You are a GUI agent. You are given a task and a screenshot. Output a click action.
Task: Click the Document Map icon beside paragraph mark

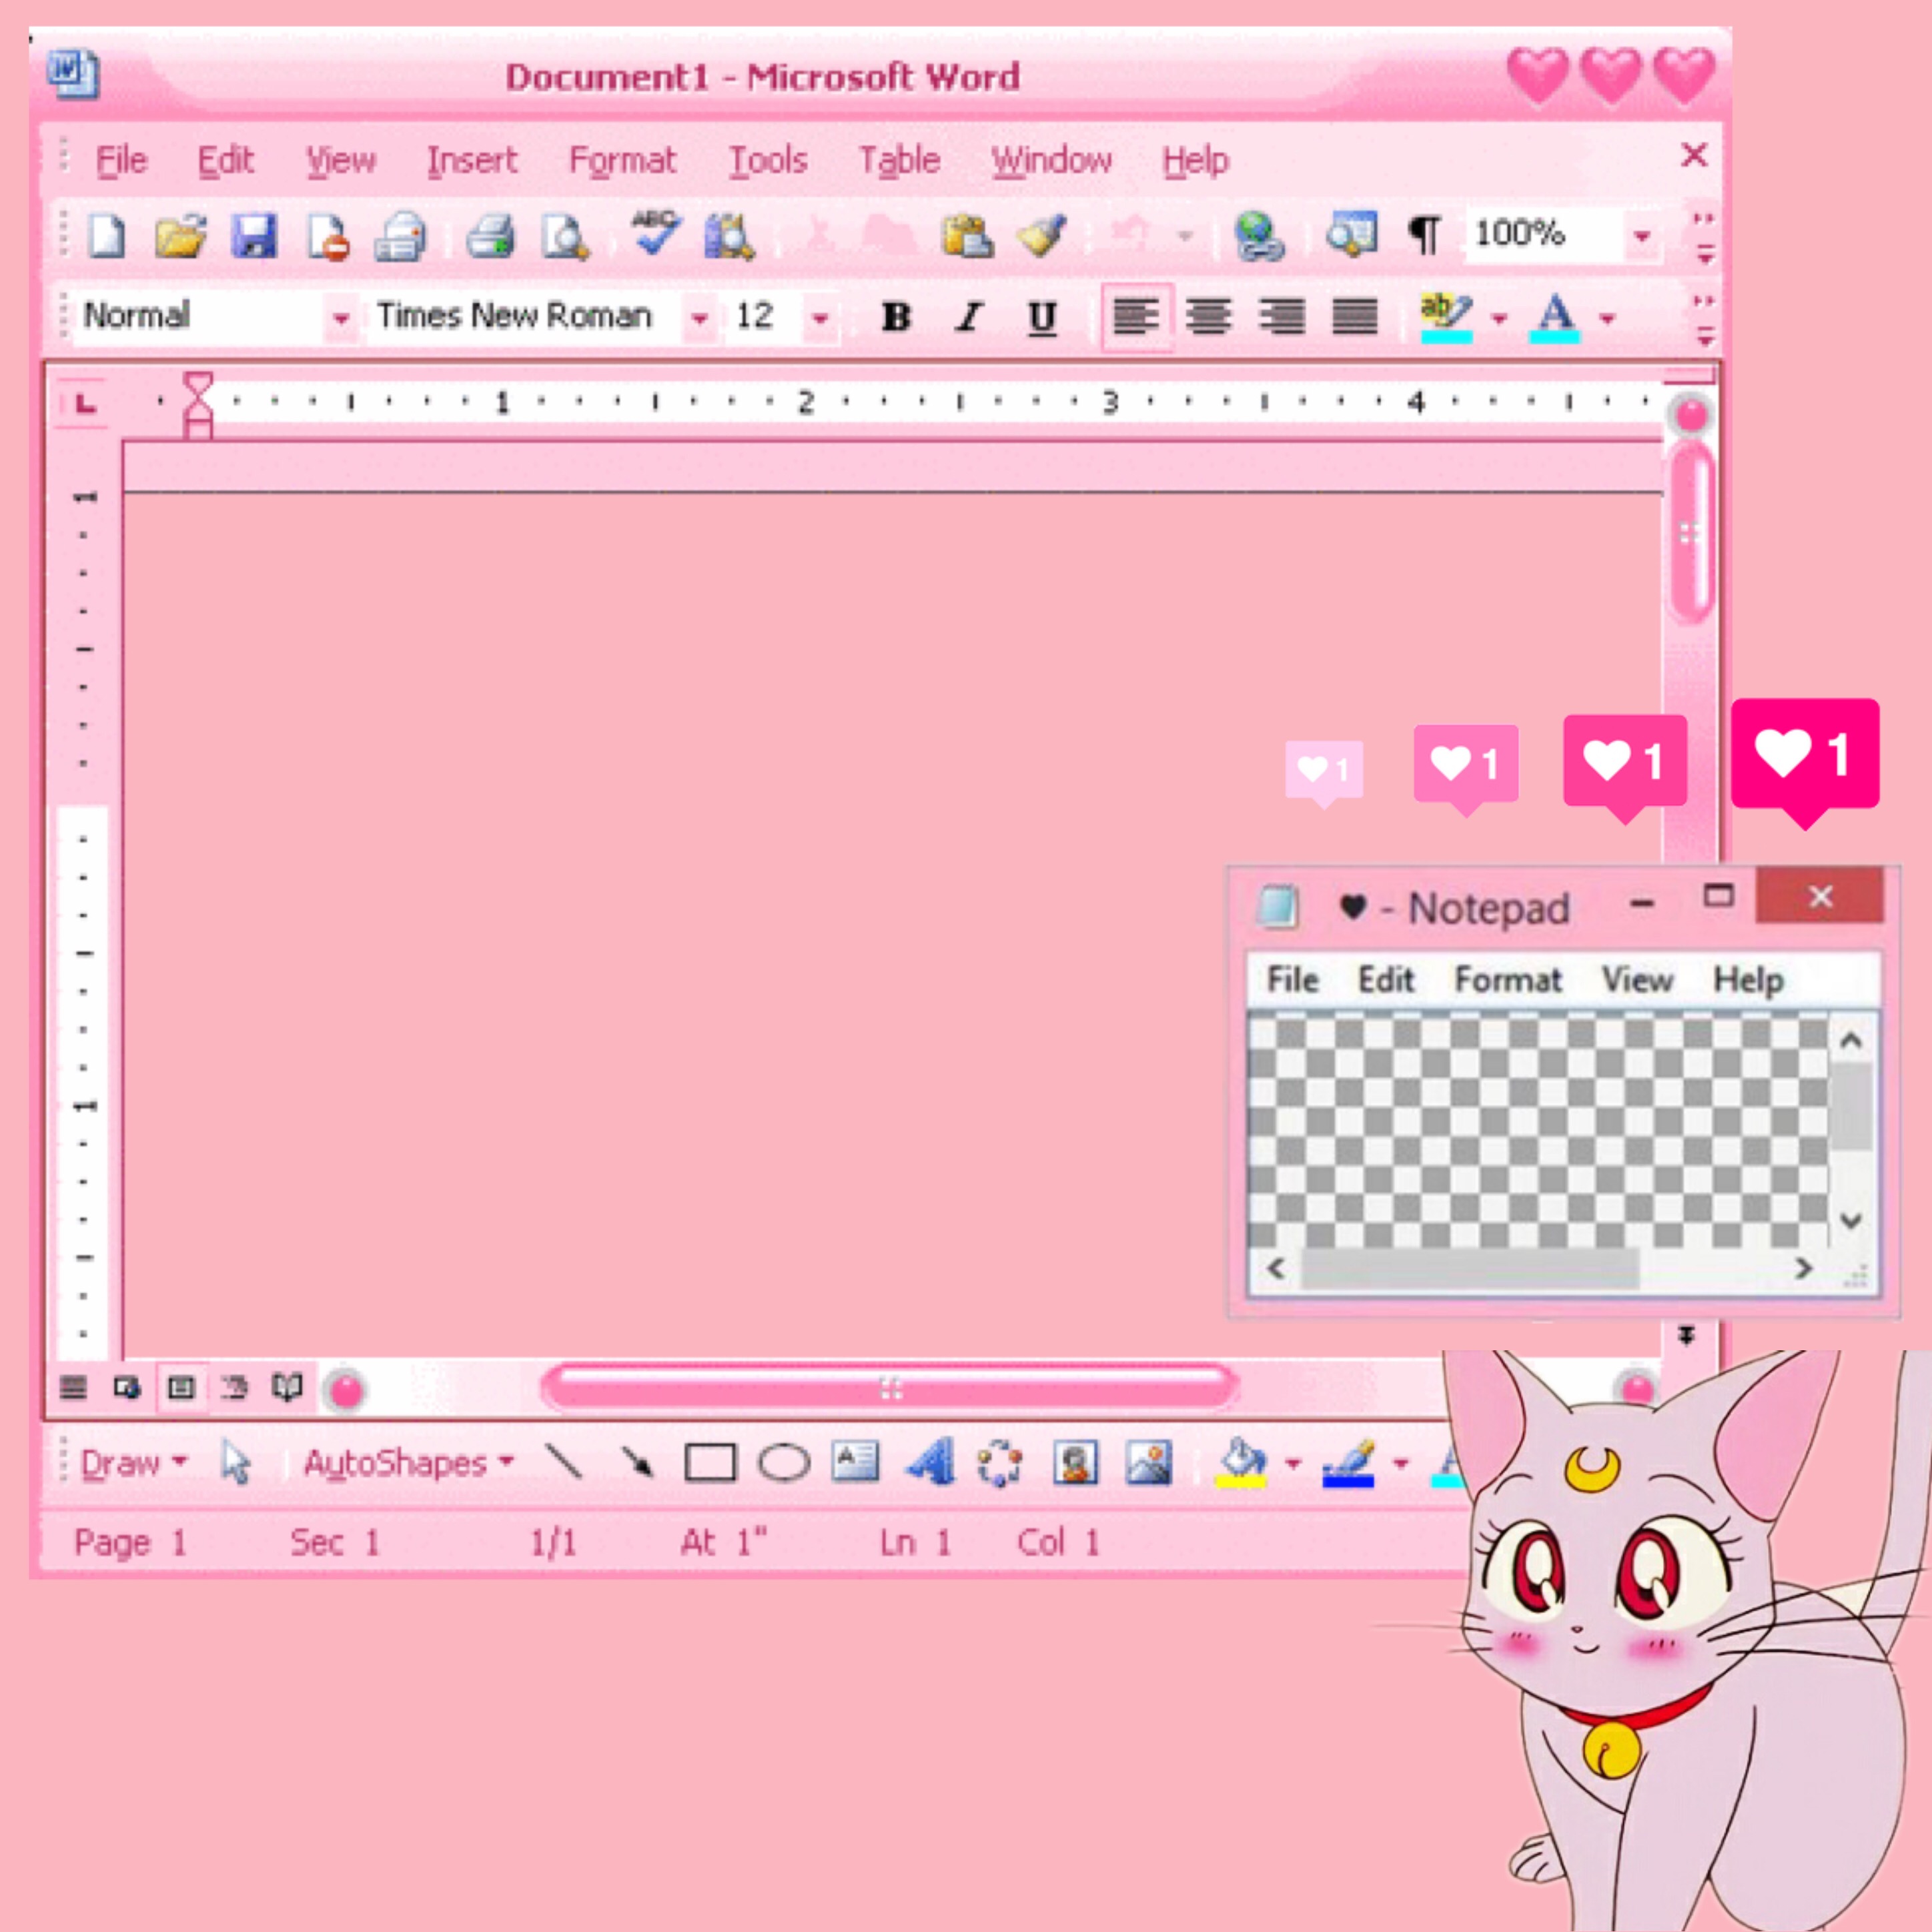coord(1351,234)
